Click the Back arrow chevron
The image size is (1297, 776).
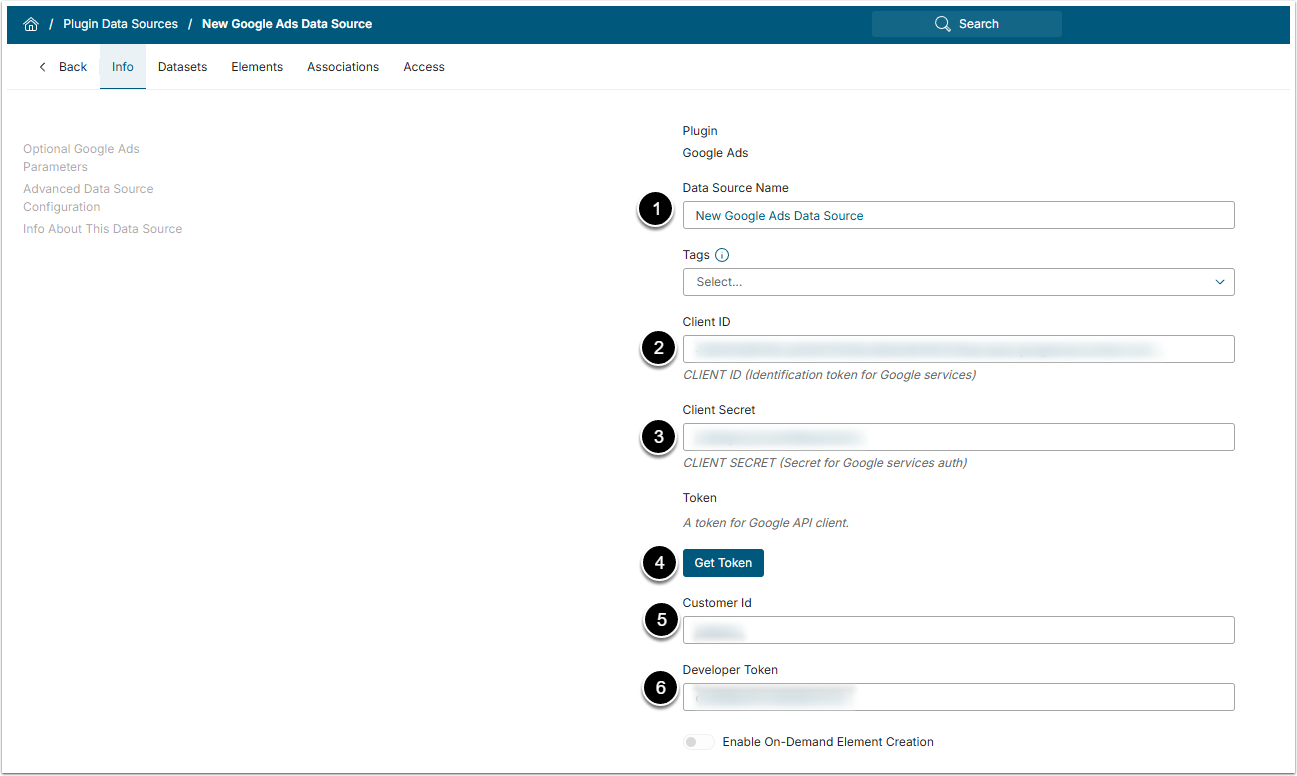(x=42, y=67)
